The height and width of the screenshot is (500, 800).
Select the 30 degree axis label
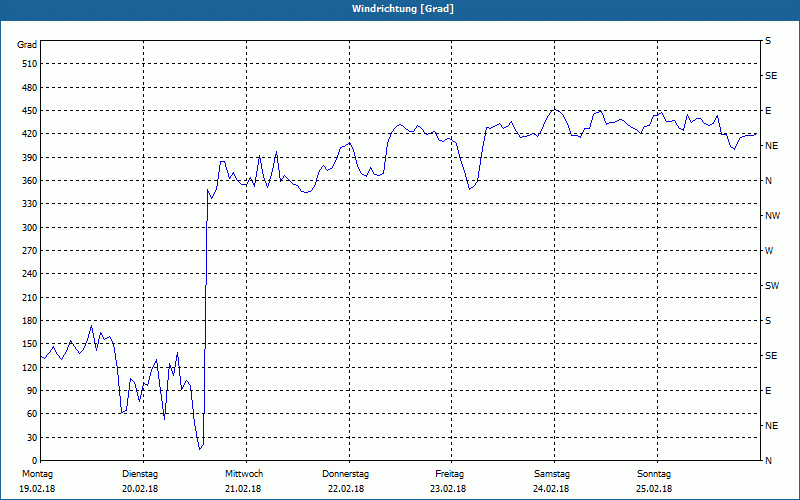32,438
